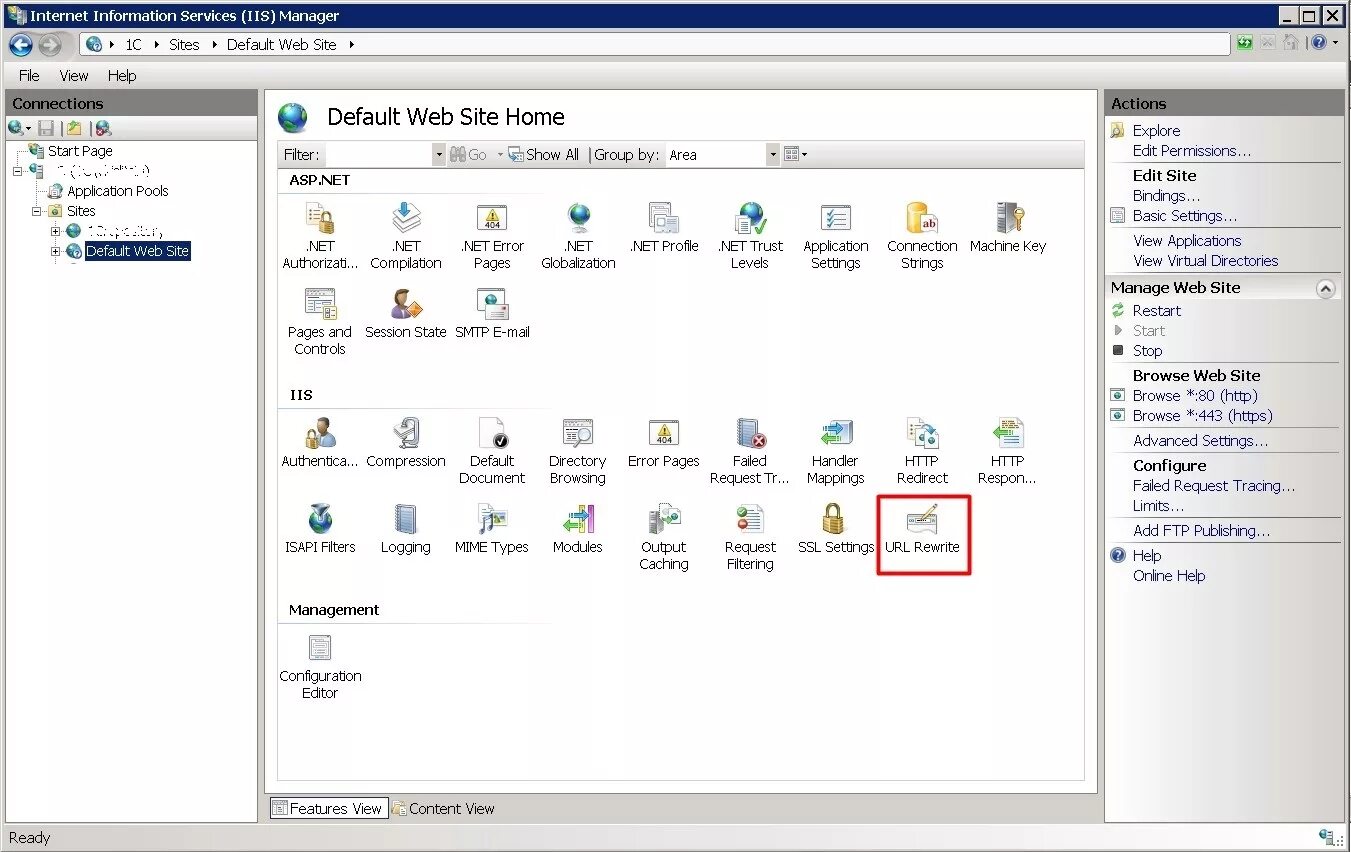Open the Basic Settings link
Screen dimensions: 1351x852
click(x=1185, y=216)
